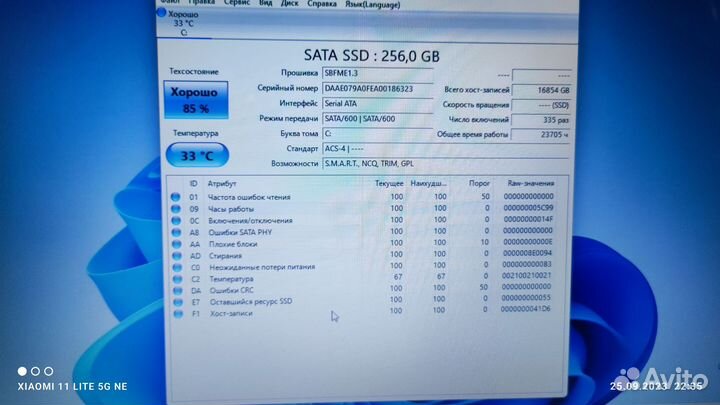Click the 33 °C temperature button
The height and width of the screenshot is (405, 720).
click(x=197, y=155)
